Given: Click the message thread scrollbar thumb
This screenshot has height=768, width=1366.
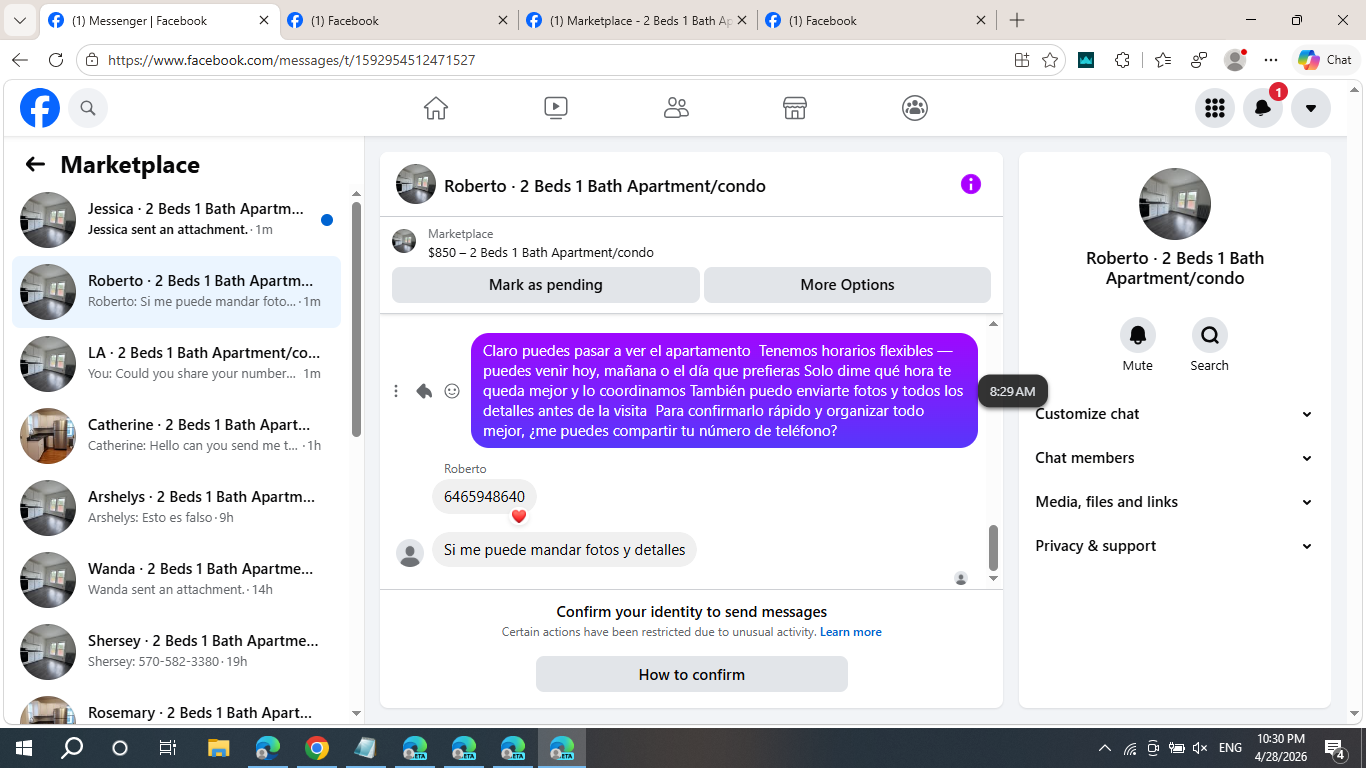Looking at the screenshot, I should (993, 547).
